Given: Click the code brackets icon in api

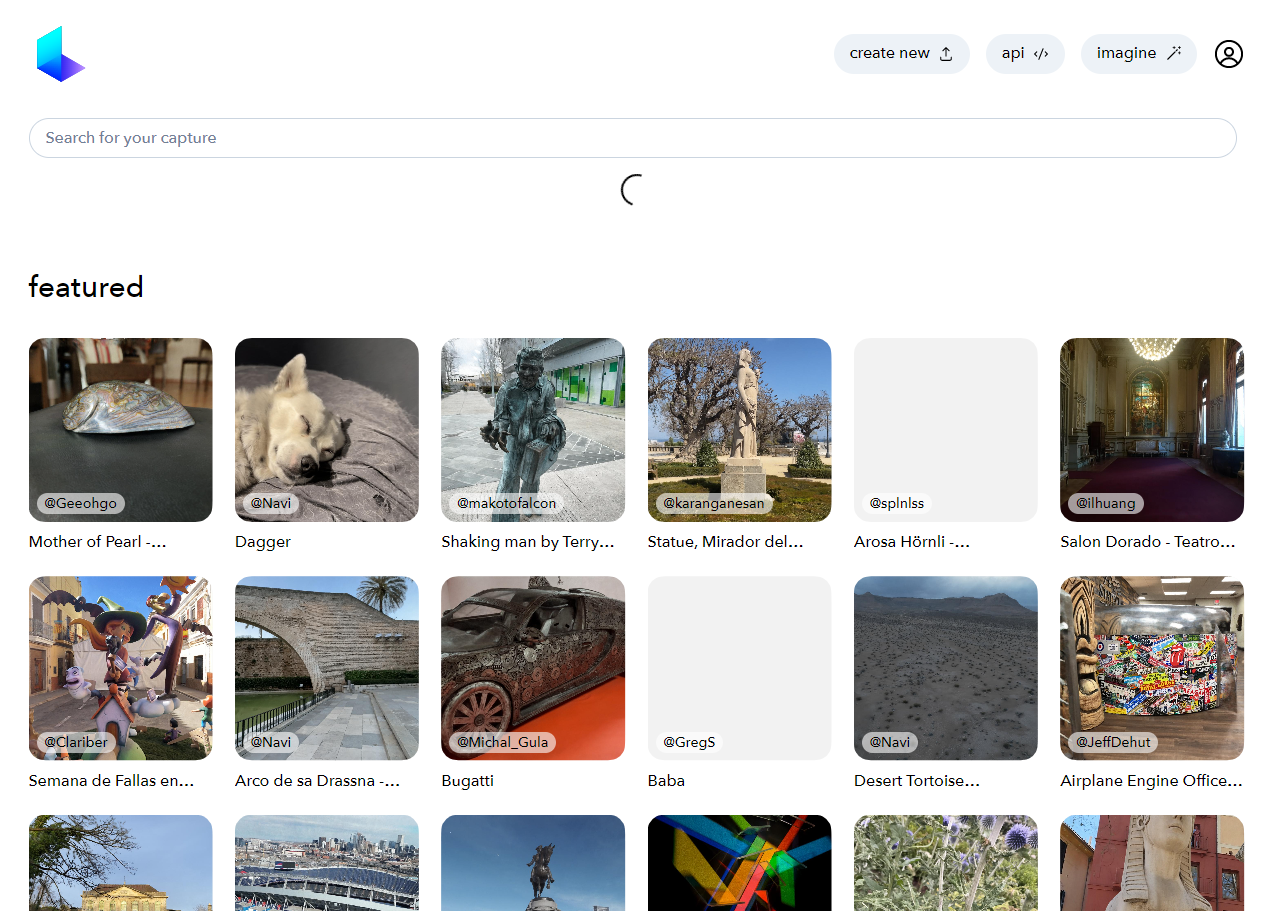Looking at the screenshot, I should click(1041, 54).
